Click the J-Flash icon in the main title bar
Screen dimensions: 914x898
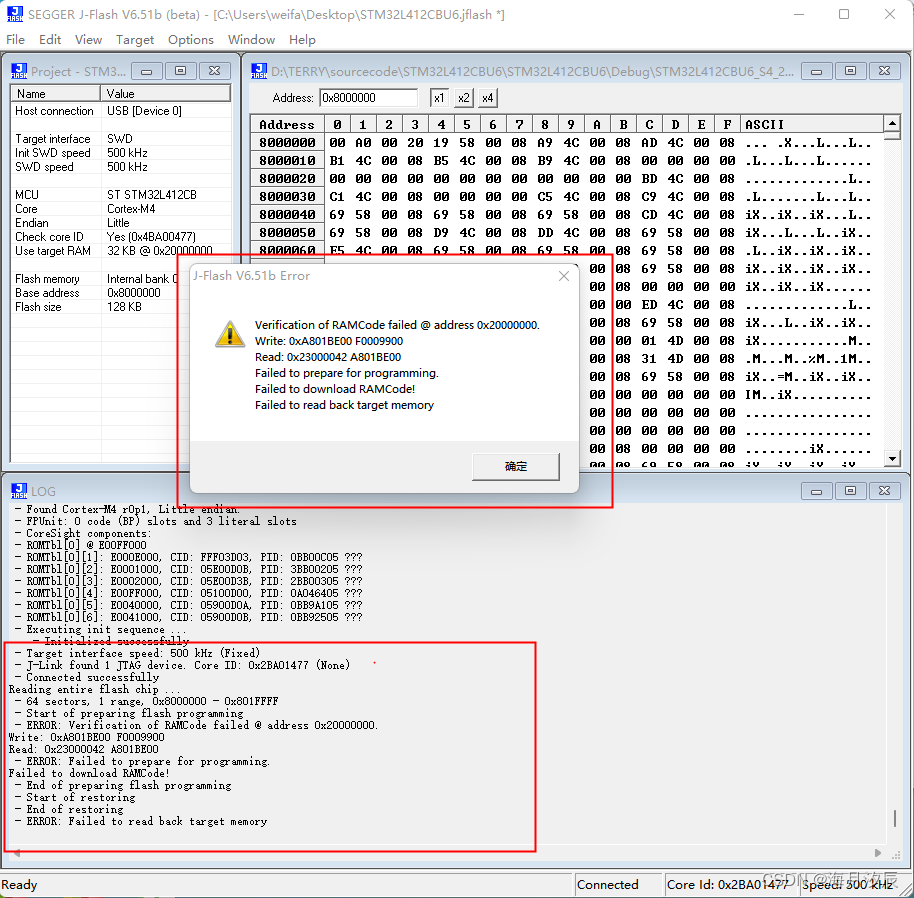pos(15,14)
